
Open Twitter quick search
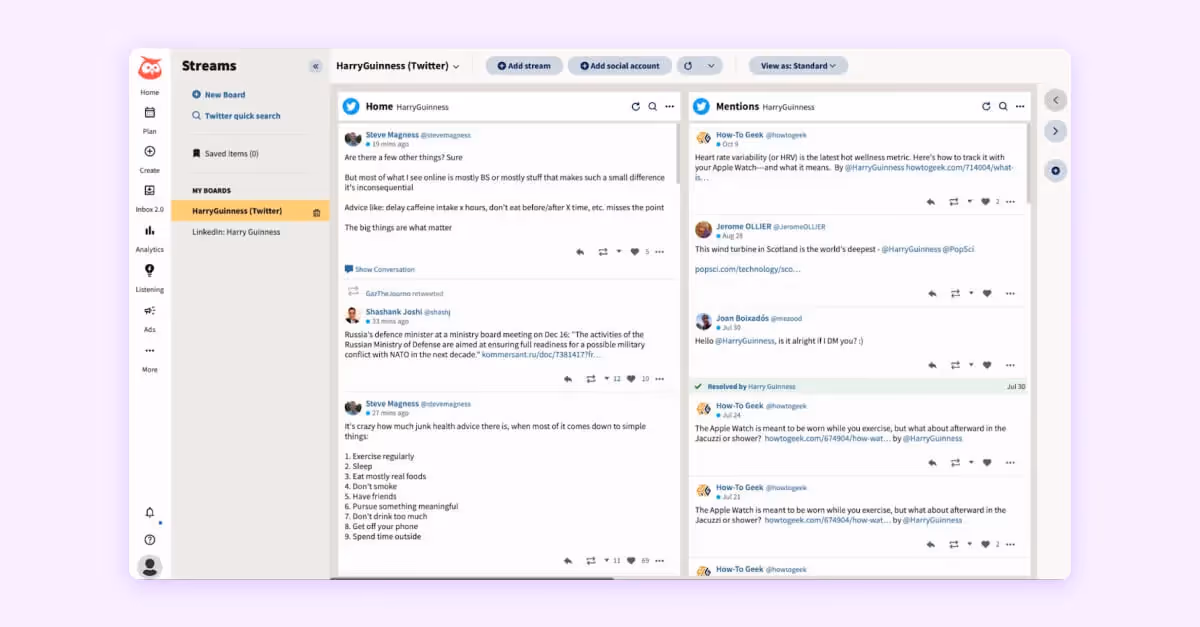236,116
